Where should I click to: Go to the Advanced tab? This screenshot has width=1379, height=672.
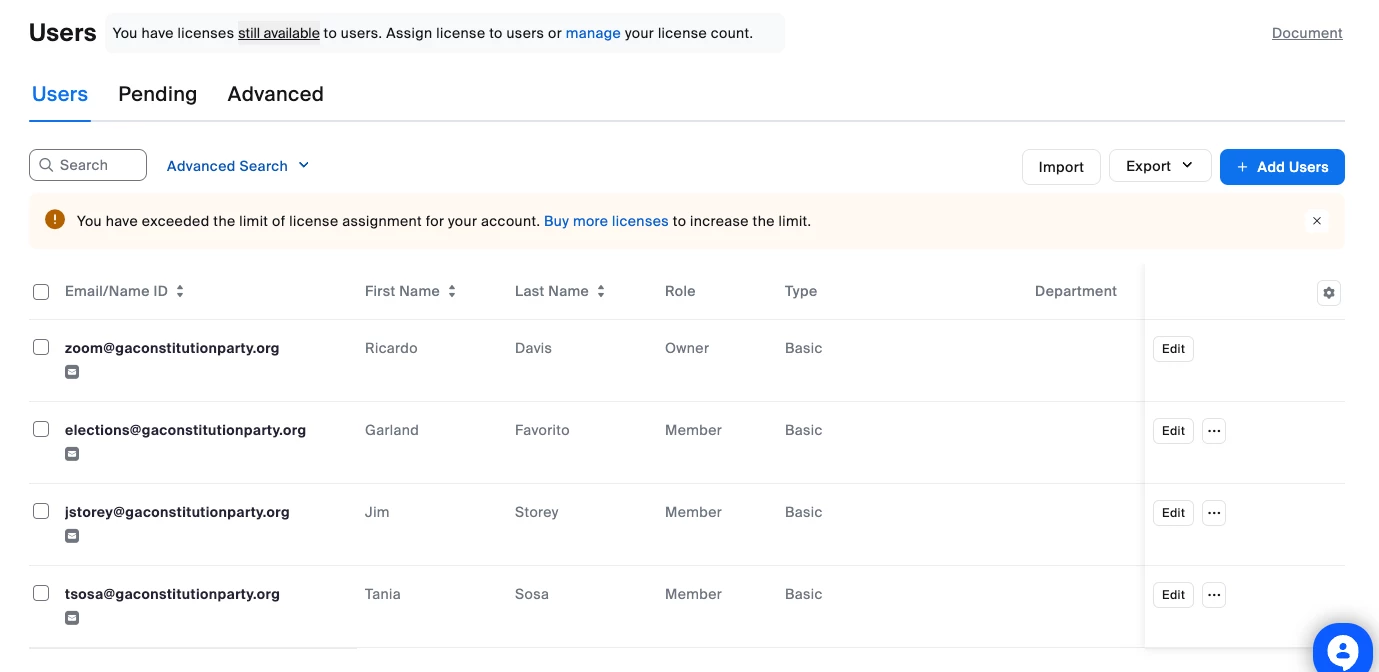pyautogui.click(x=275, y=94)
